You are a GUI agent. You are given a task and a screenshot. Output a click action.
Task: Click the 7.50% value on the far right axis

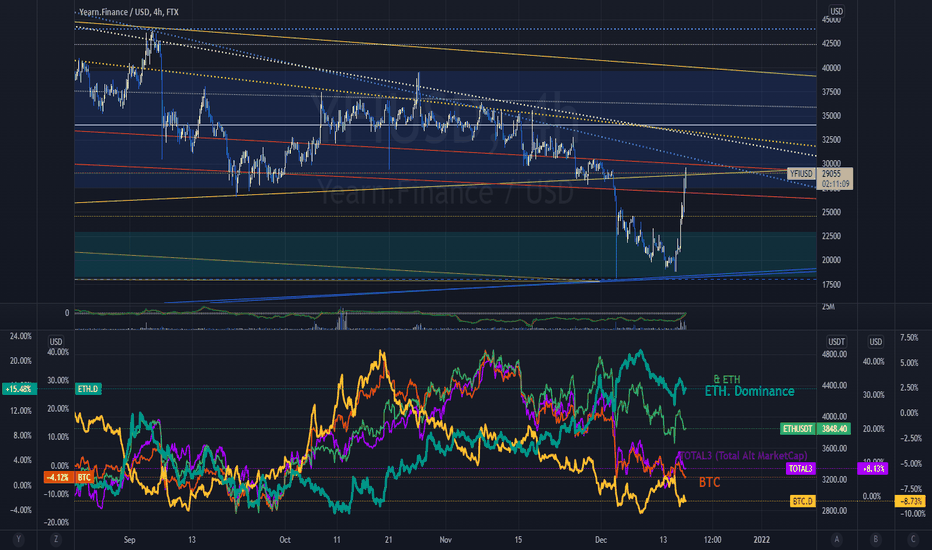909,337
